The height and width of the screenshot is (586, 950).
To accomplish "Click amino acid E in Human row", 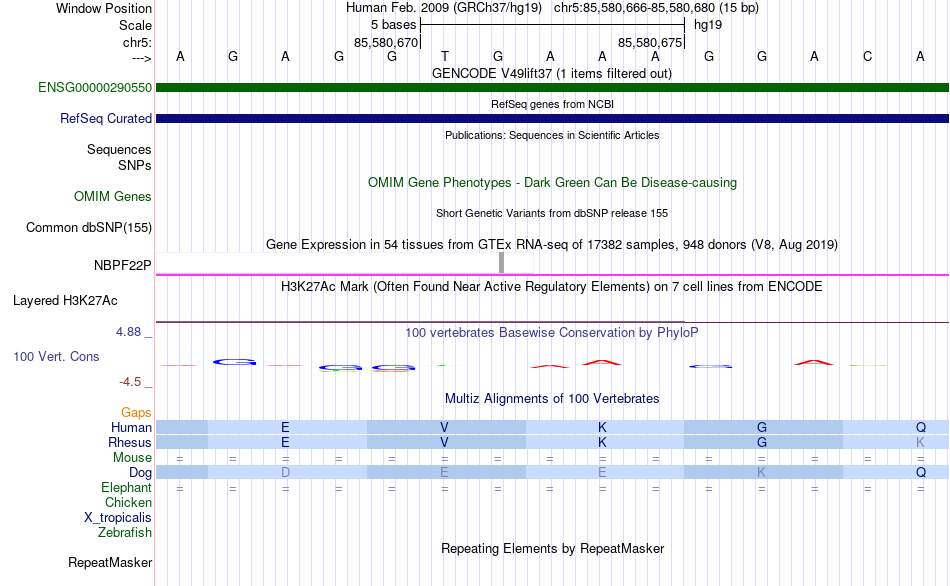I will tap(285, 427).
